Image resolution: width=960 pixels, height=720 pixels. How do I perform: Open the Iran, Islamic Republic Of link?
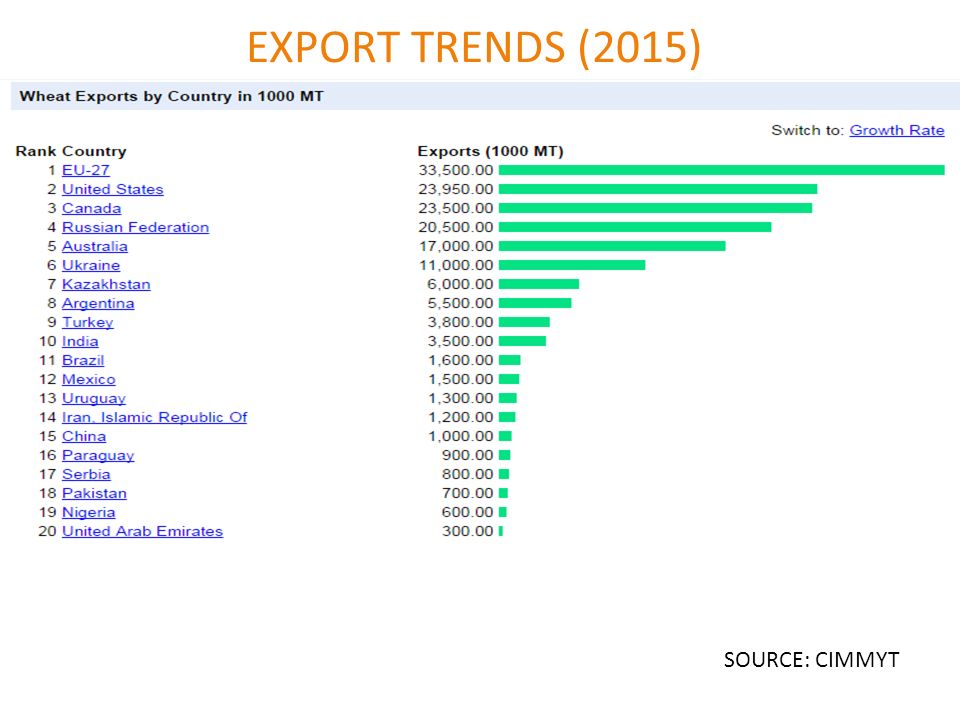[154, 417]
